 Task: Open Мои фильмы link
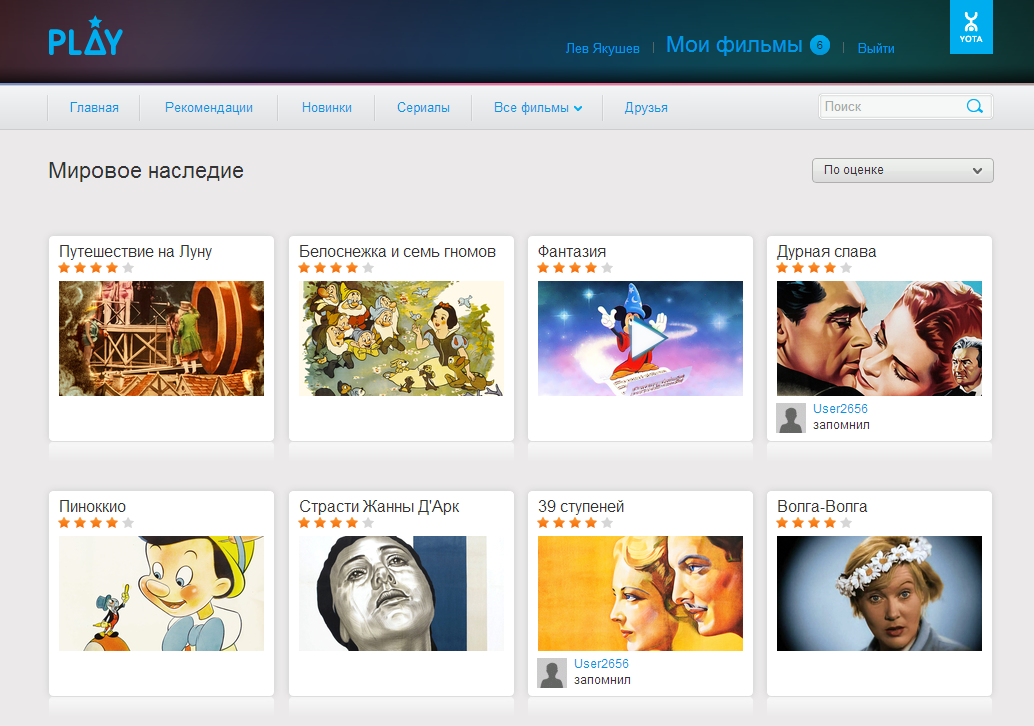click(734, 45)
